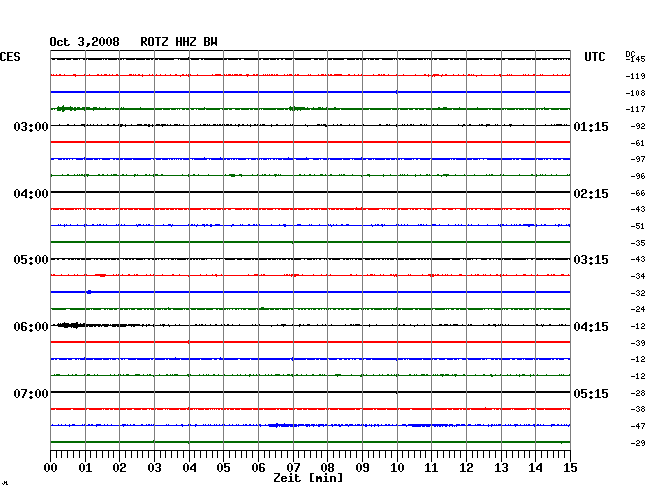Image resolution: width=650 pixels, height=494 pixels.
Task: Select the "11" minute axis label
Action: click(431, 468)
